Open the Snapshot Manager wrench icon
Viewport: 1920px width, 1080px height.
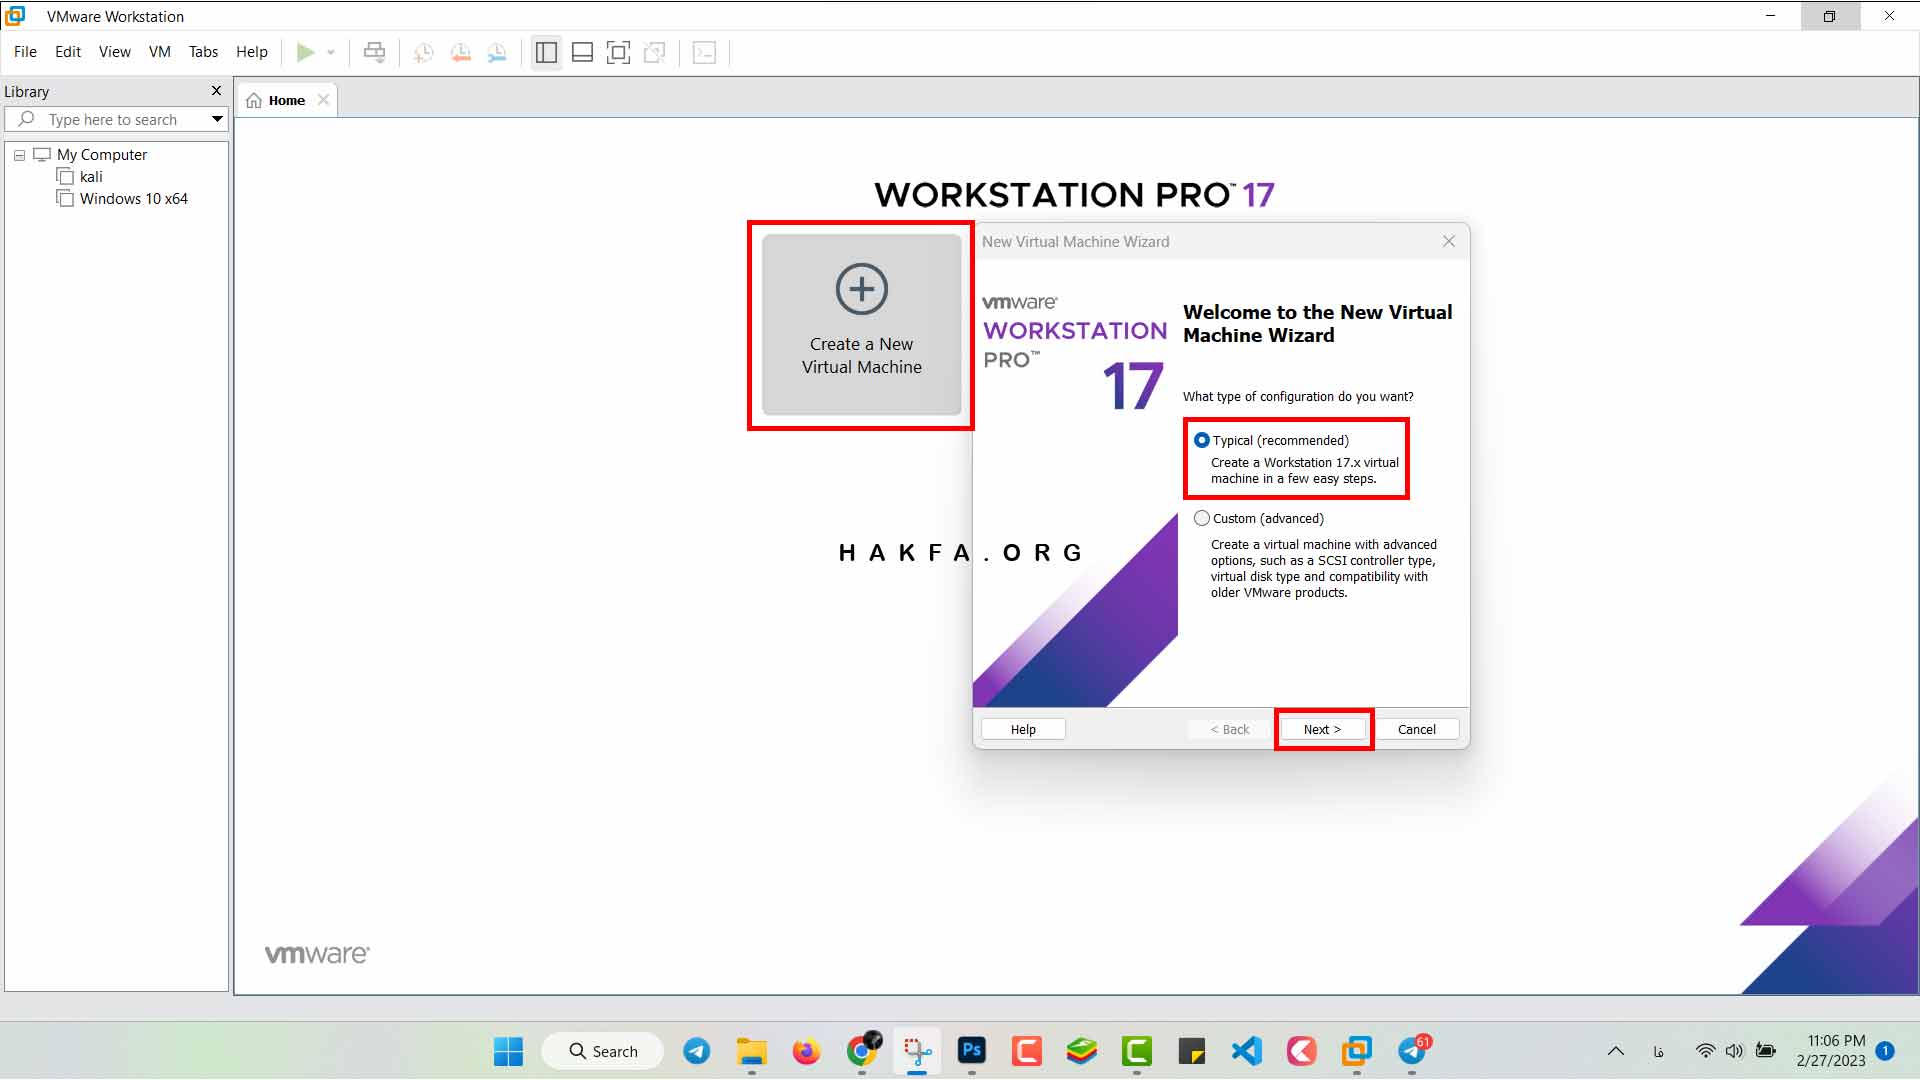click(x=497, y=52)
